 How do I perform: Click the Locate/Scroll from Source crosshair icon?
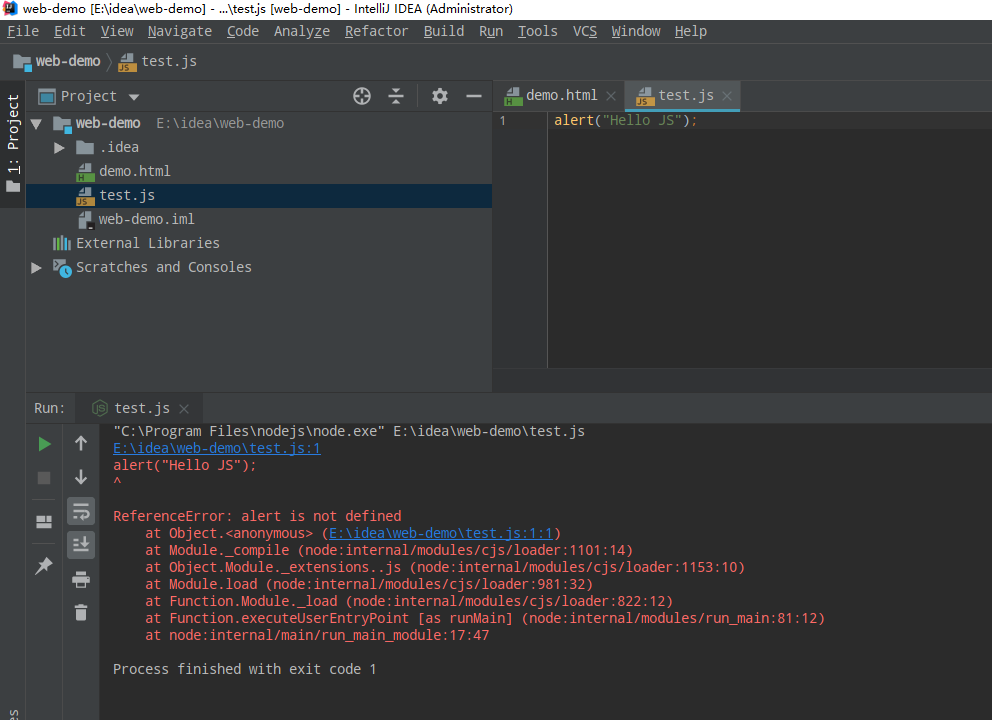pyautogui.click(x=362, y=96)
